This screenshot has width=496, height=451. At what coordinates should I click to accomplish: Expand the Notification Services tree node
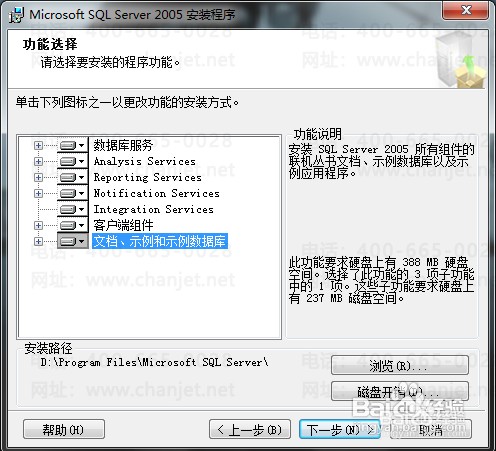[x=38, y=193]
